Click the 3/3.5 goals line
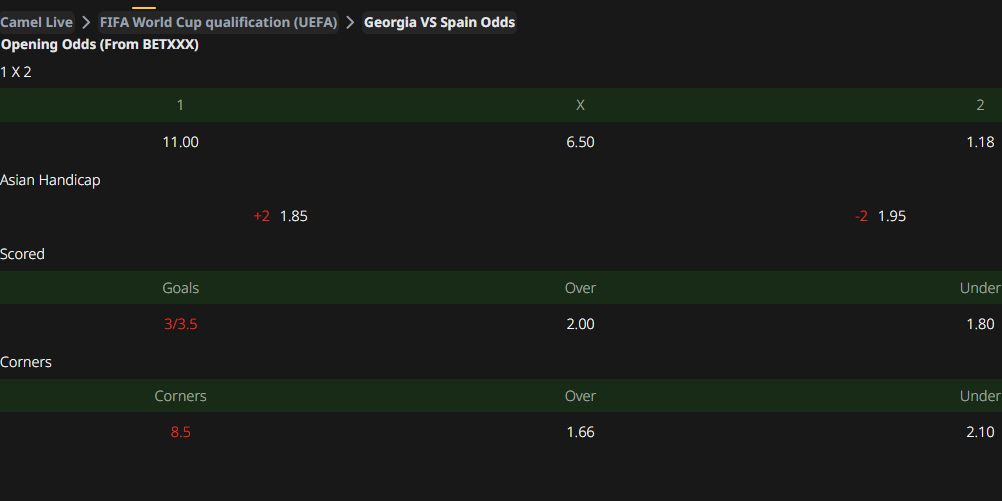 click(x=180, y=324)
